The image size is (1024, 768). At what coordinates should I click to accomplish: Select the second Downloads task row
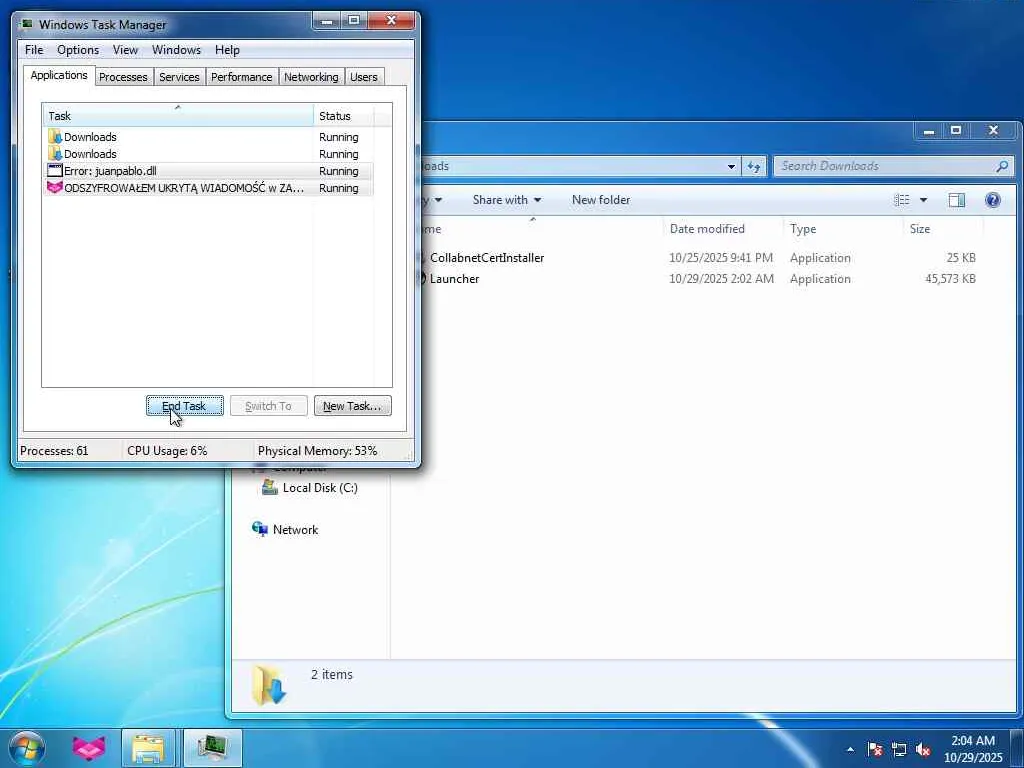(209, 154)
